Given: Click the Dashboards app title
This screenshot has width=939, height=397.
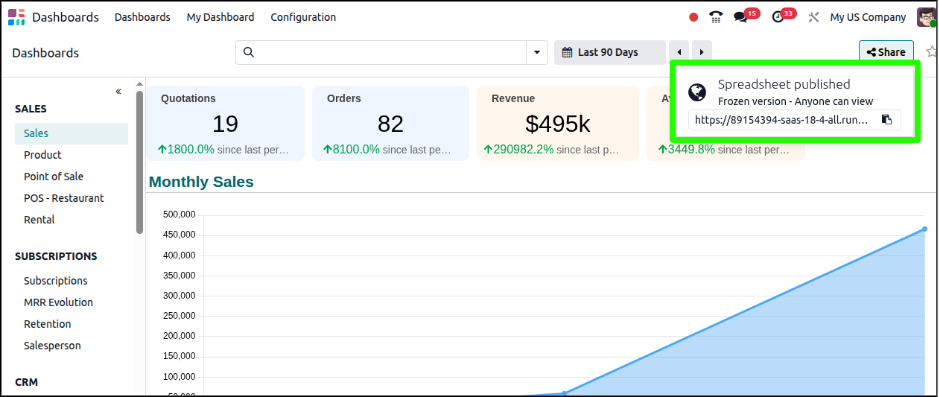Looking at the screenshot, I should click(65, 17).
